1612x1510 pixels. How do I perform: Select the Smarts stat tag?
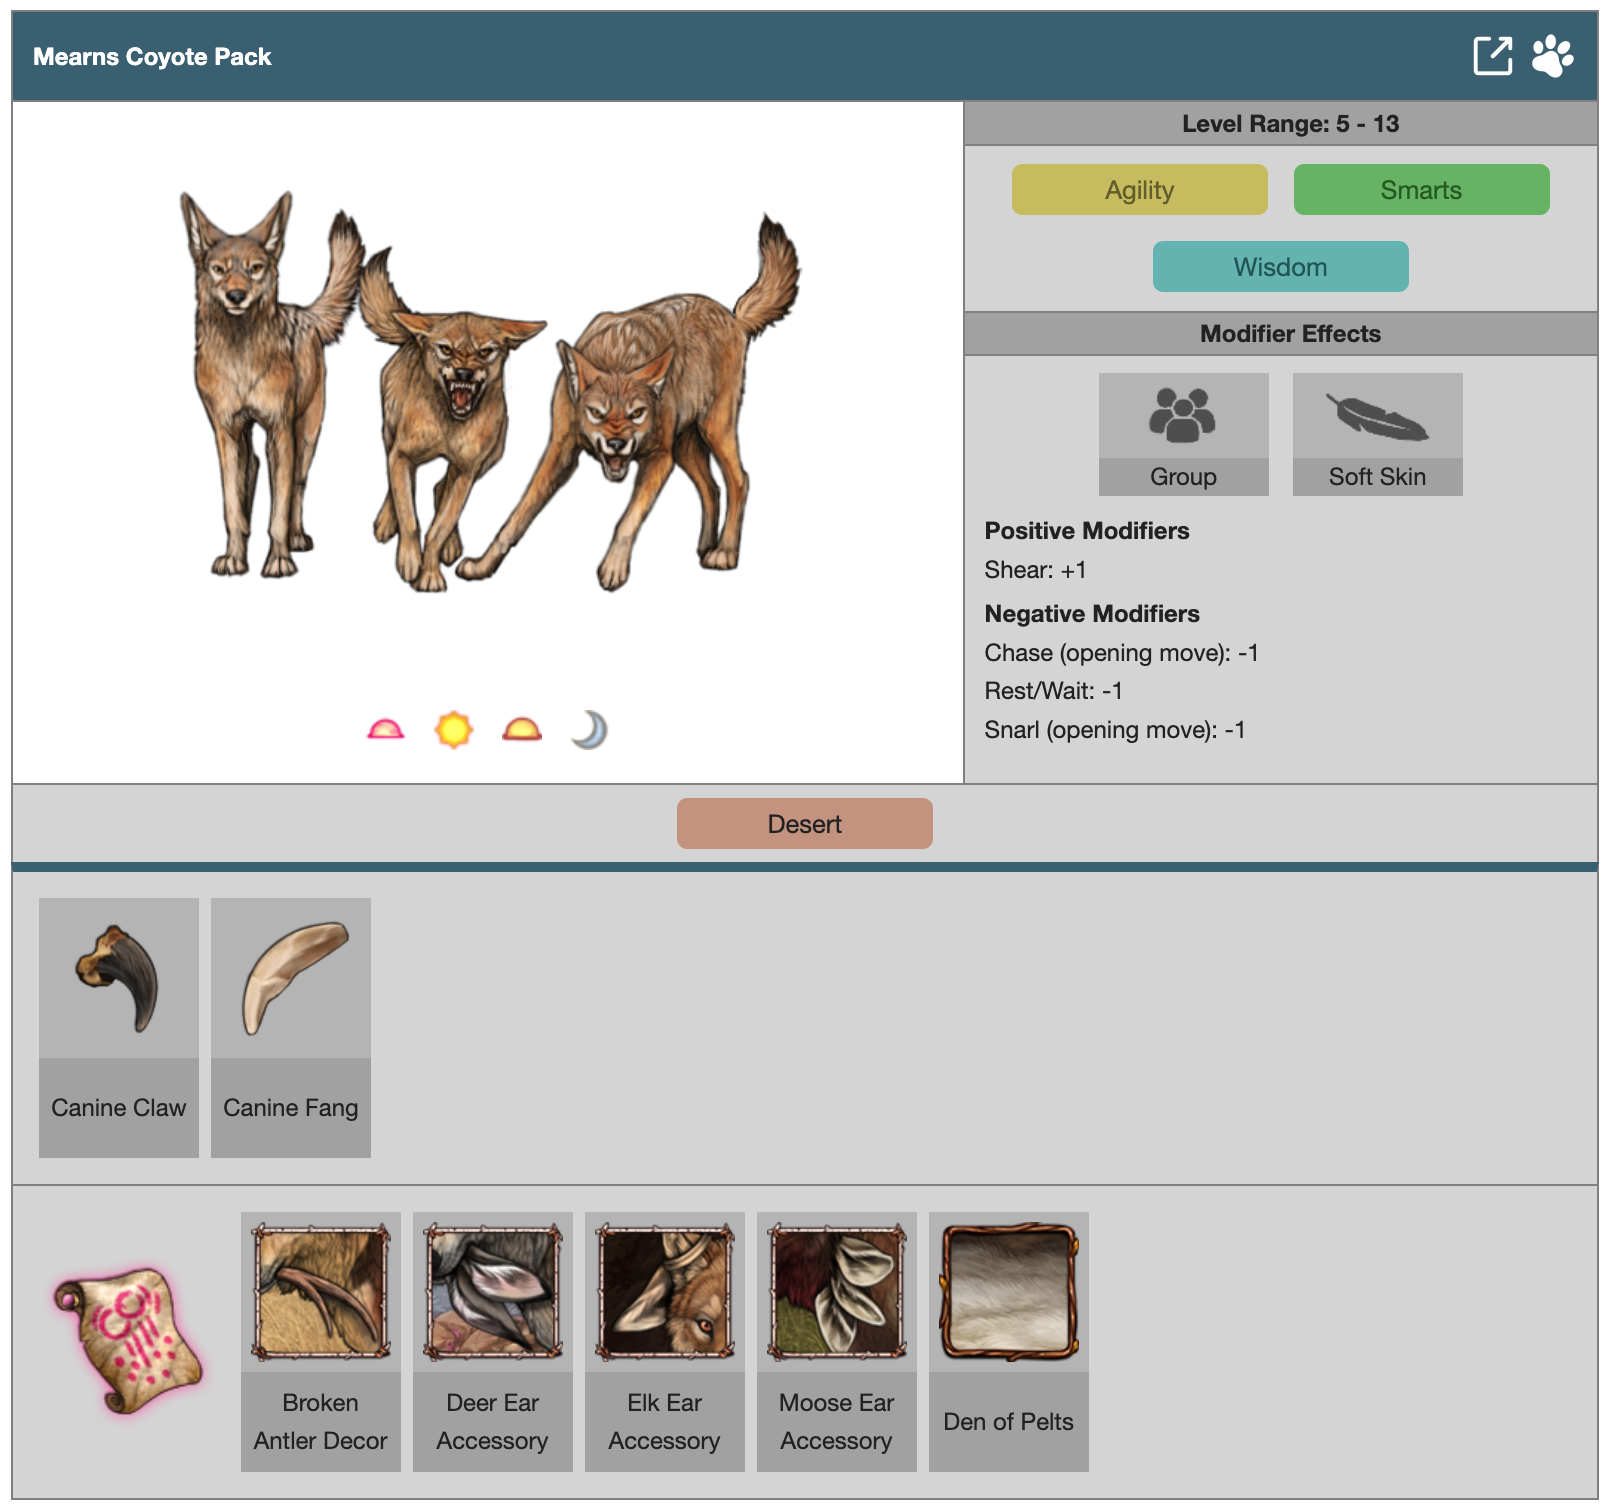(1421, 190)
